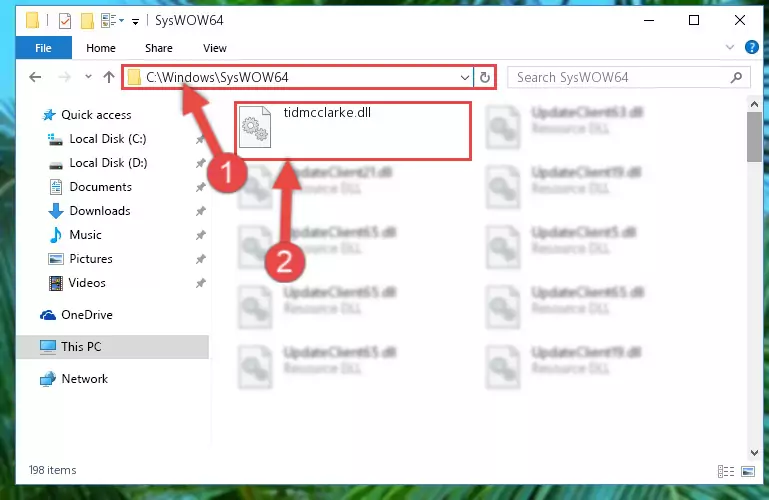Image resolution: width=769 pixels, height=500 pixels.
Task: Open Music folder in sidebar
Action: (85, 235)
